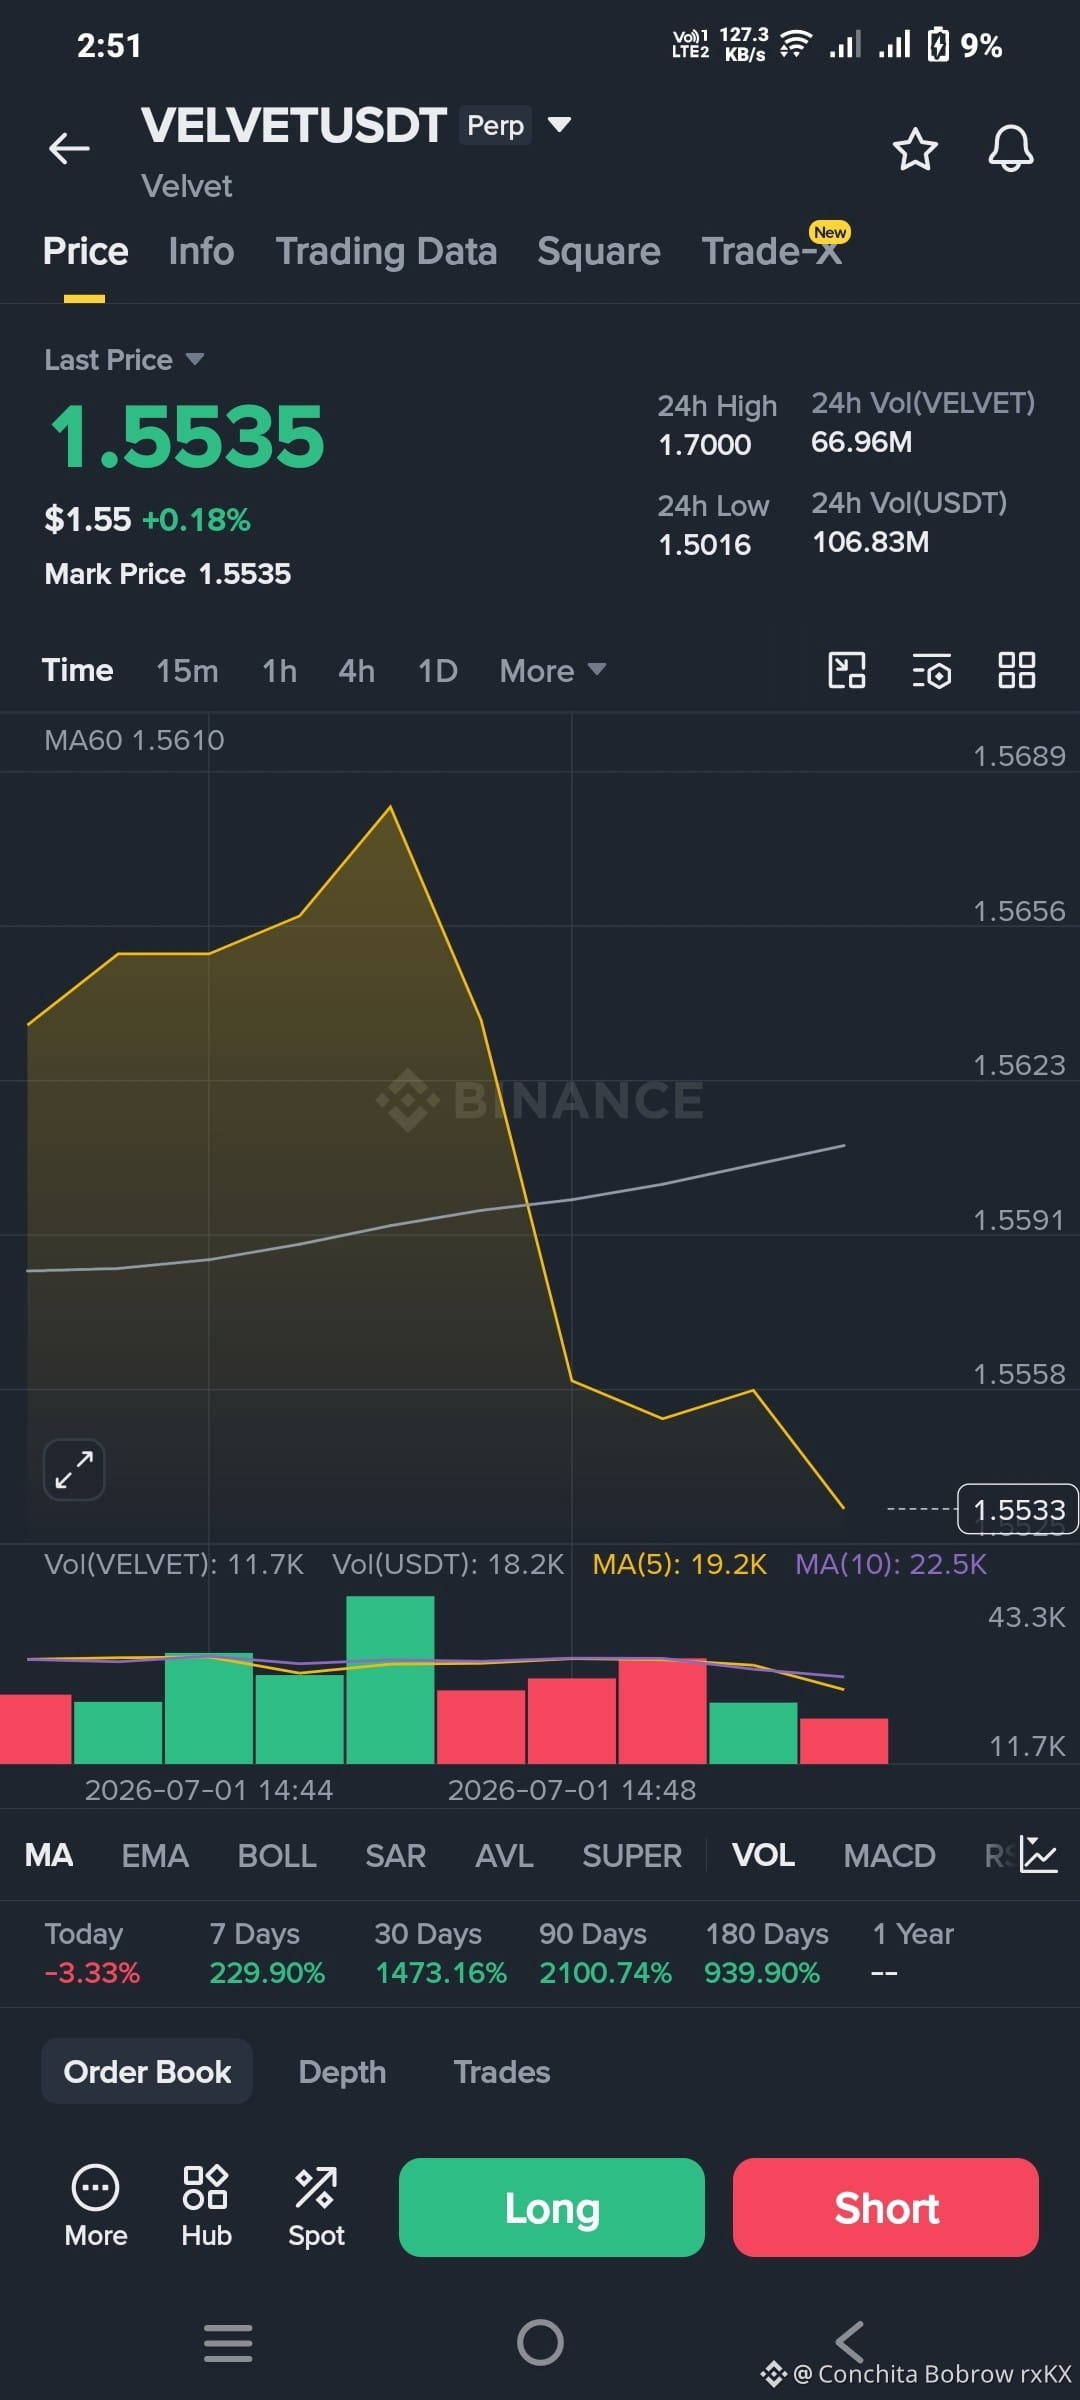Tap the 180 Days 939.90% performance
Image resolution: width=1080 pixels, height=2400 pixels.
point(767,1953)
